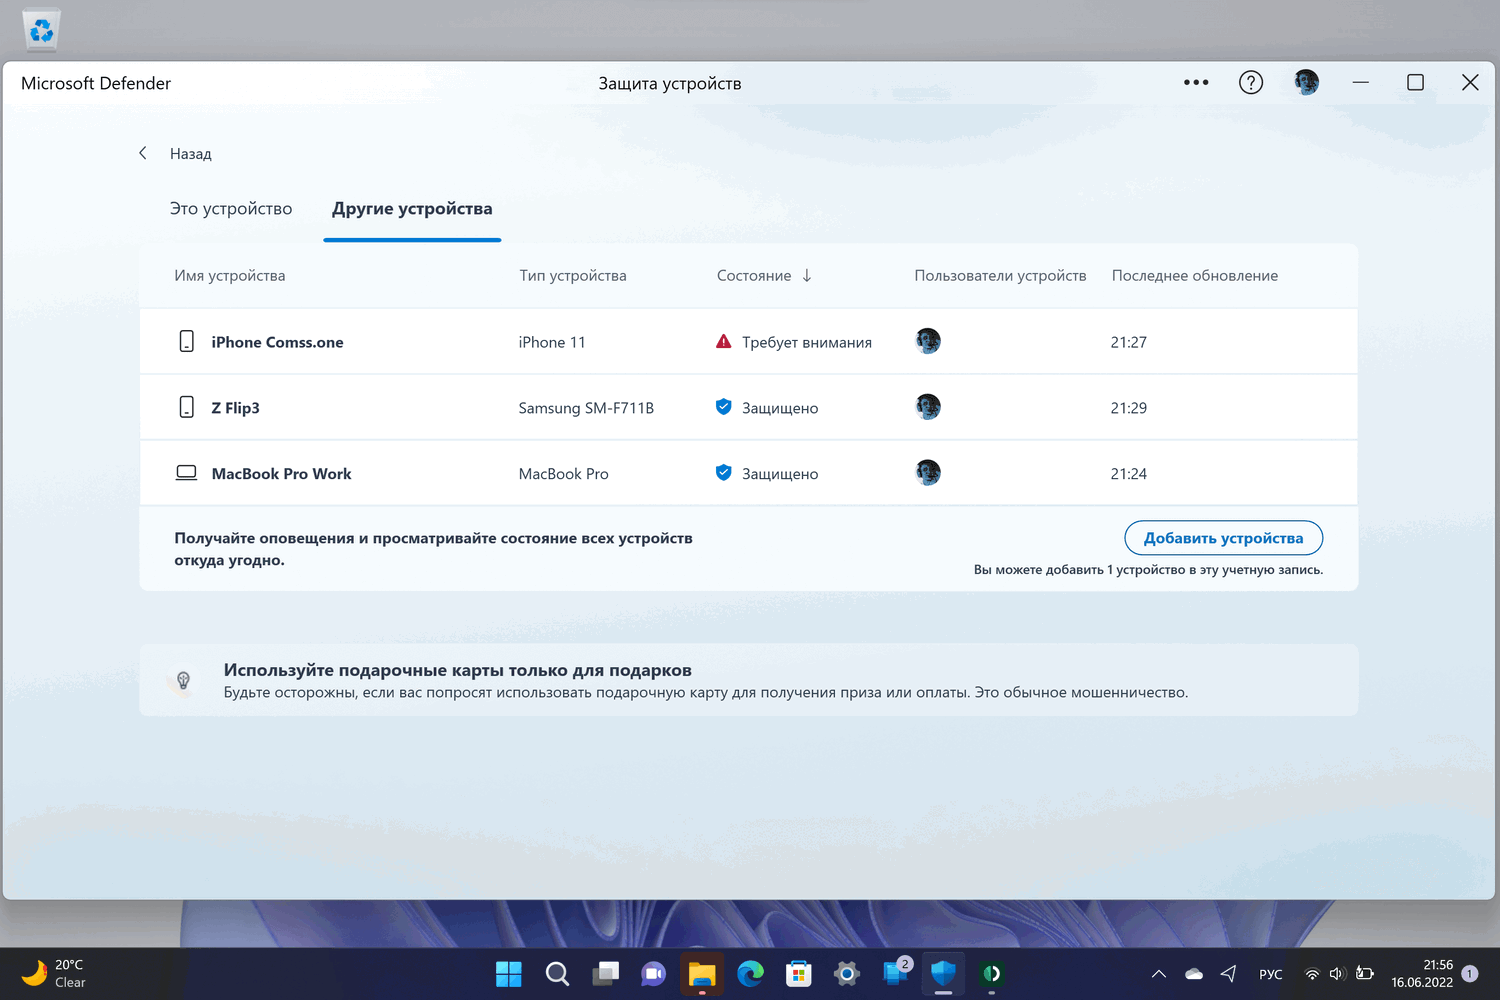
Task: Open Task View from the taskbar
Action: click(x=605, y=973)
